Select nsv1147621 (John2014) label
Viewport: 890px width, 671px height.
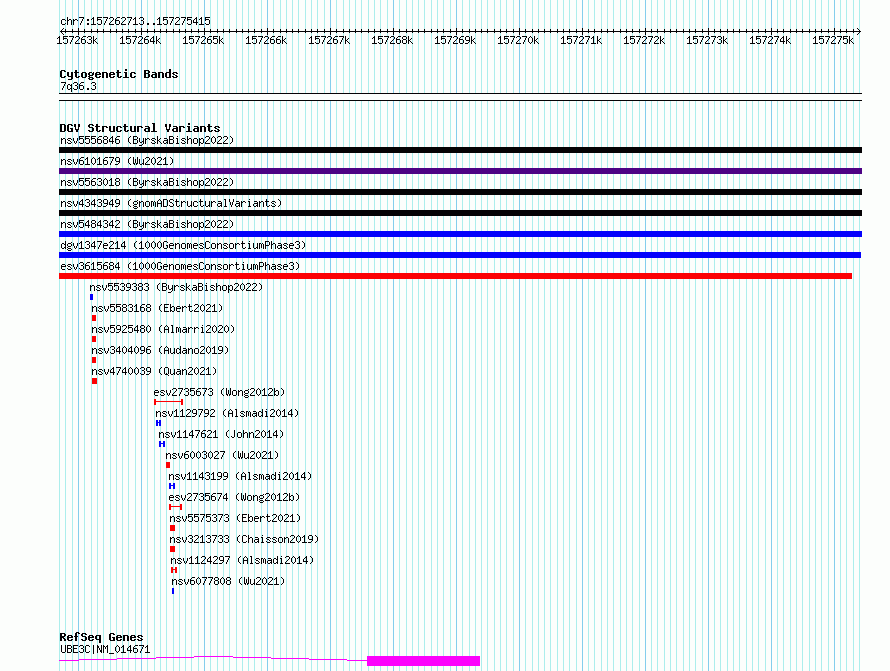point(221,434)
